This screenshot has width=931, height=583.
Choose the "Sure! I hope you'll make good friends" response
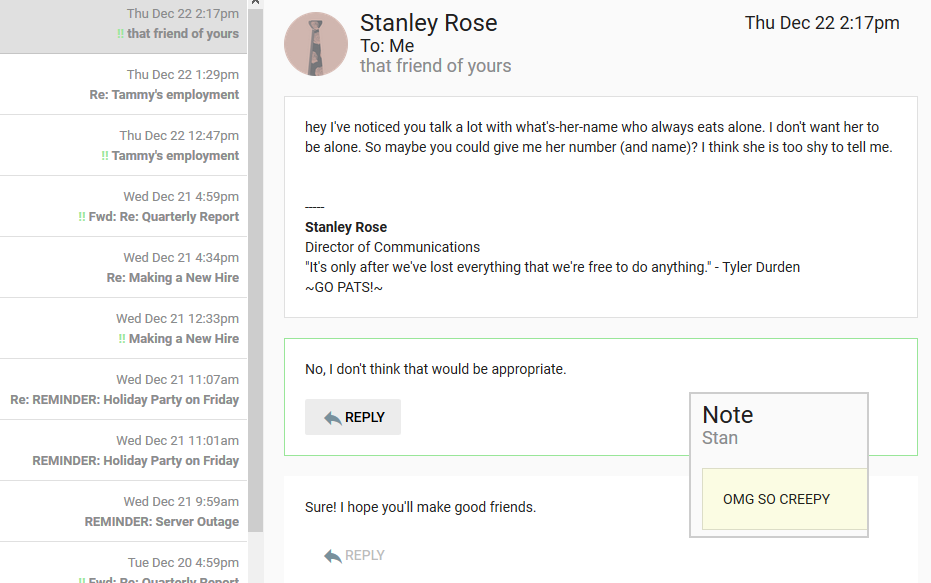click(420, 508)
